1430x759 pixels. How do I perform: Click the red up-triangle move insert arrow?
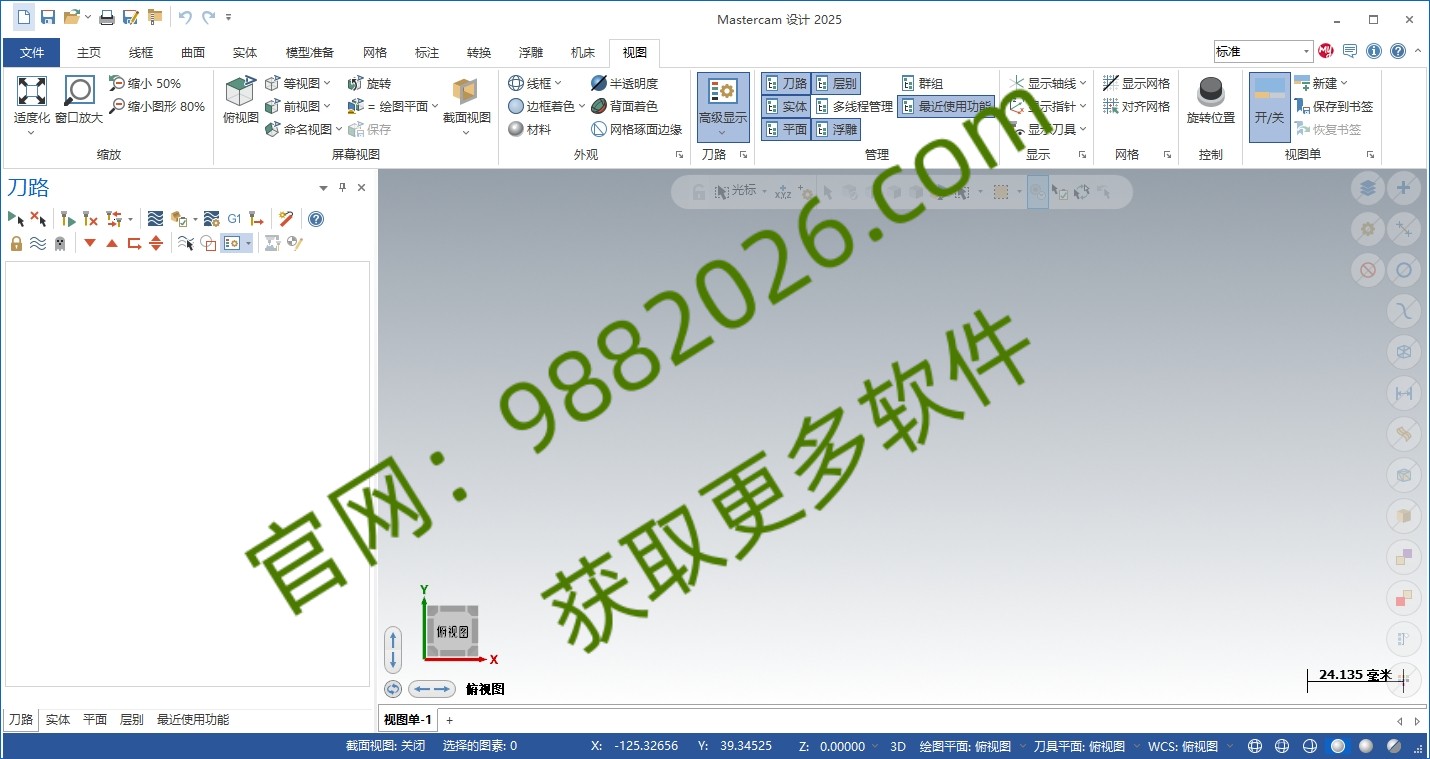[x=112, y=243]
